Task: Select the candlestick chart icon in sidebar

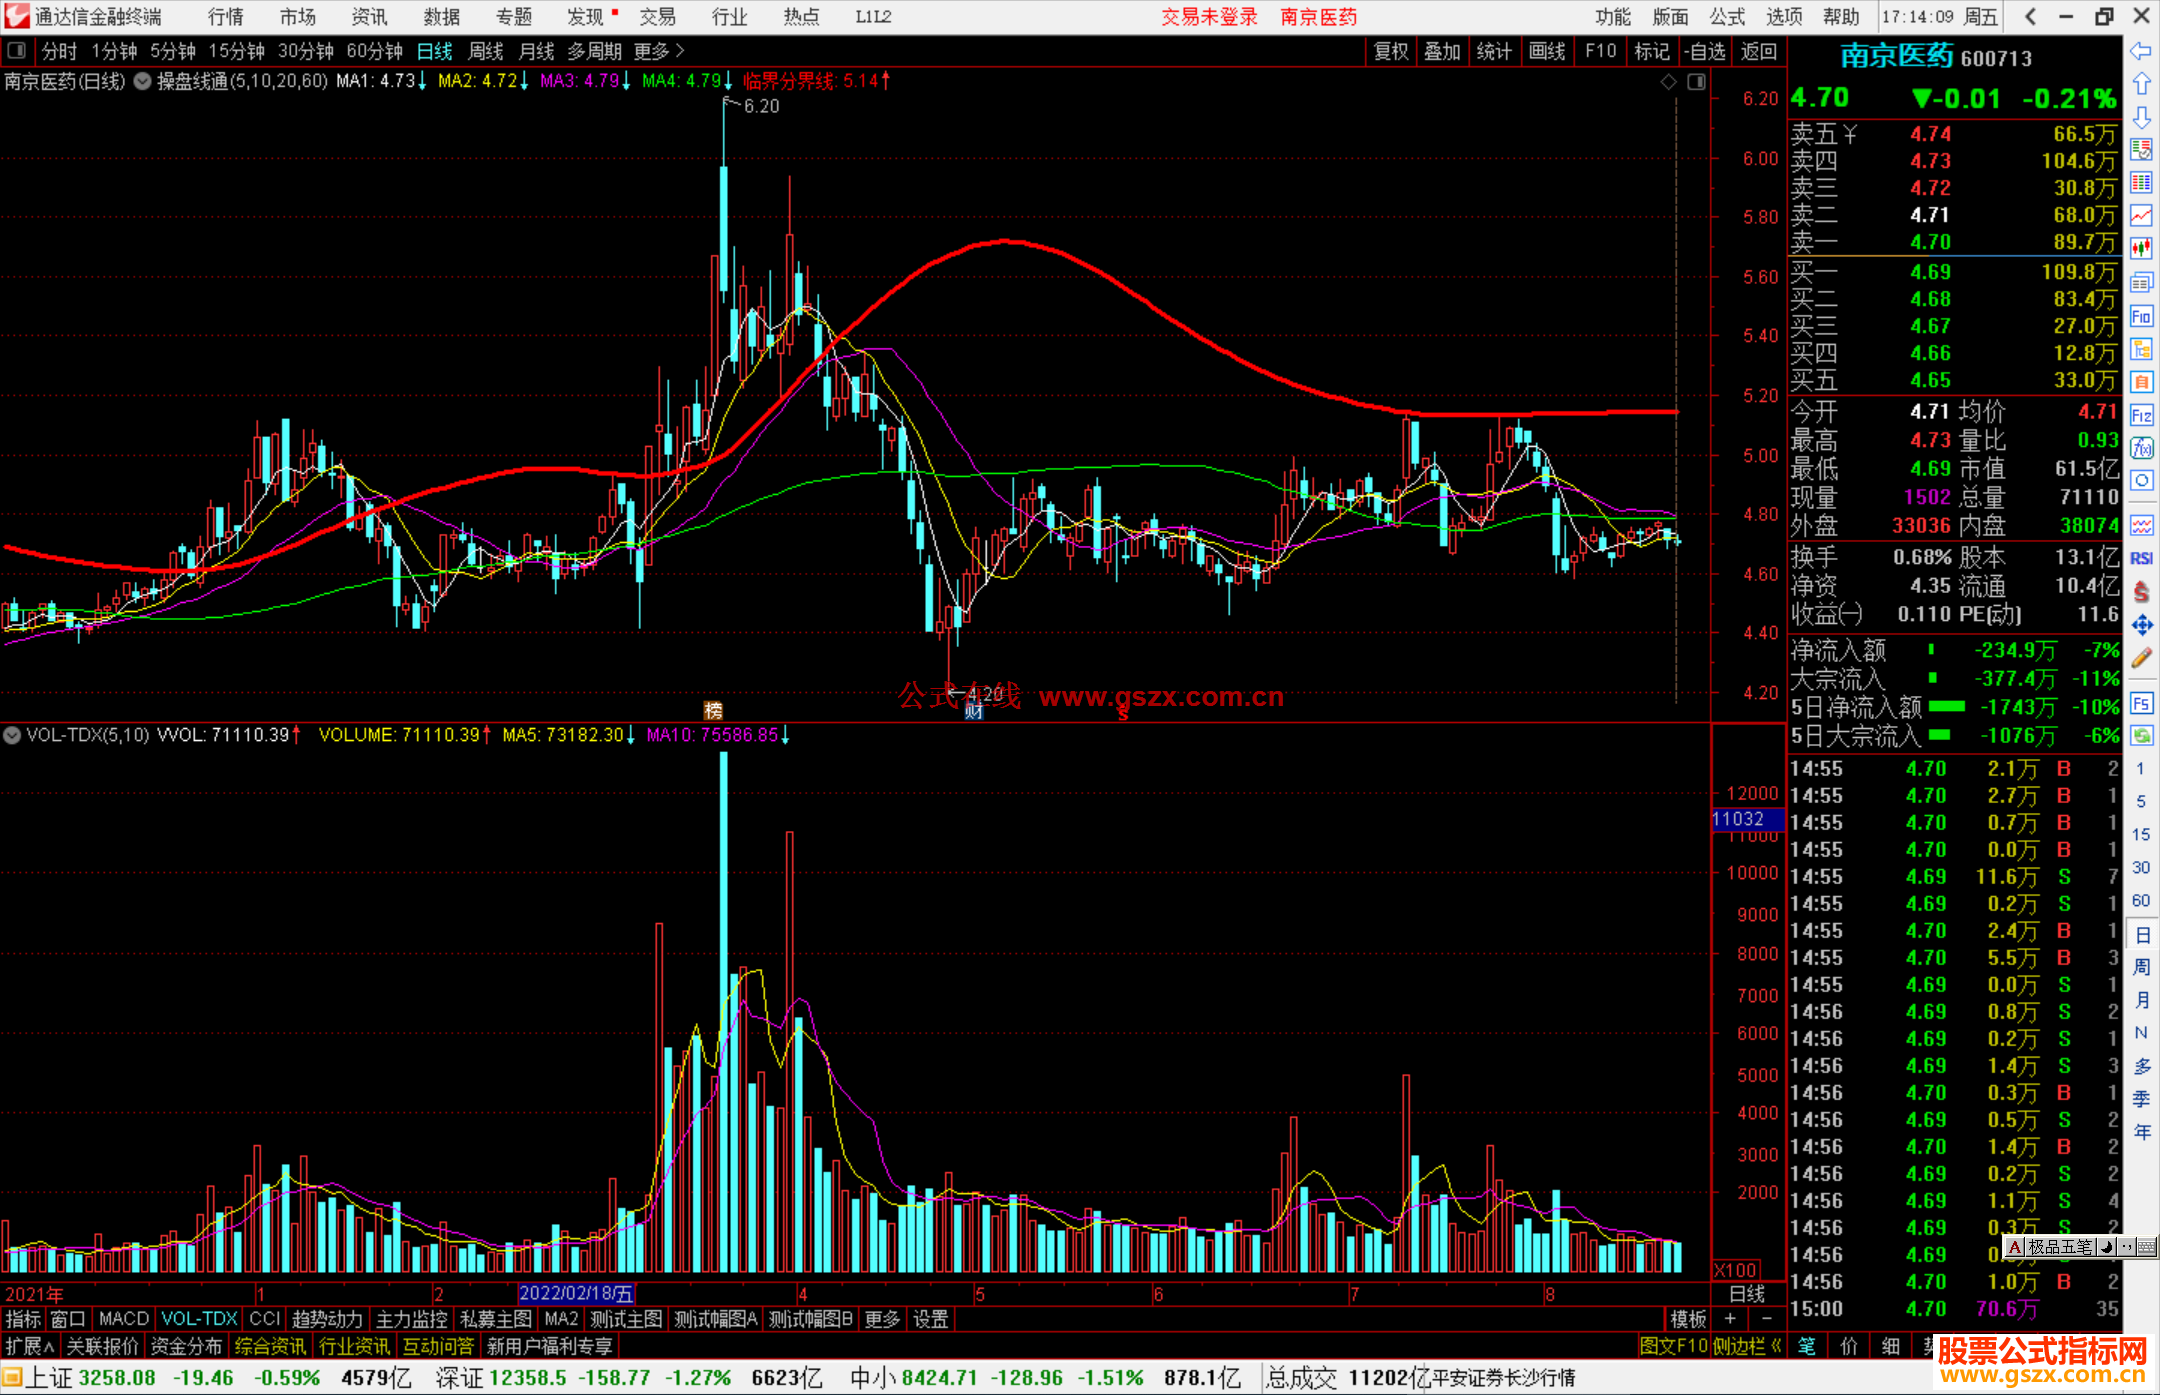Action: click(2141, 249)
